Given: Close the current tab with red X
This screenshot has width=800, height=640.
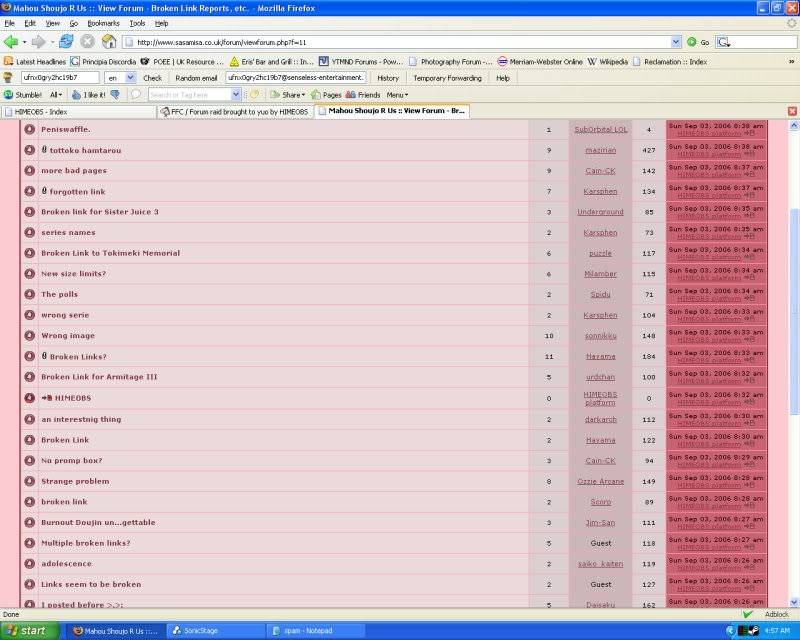Looking at the screenshot, I should [792, 111].
